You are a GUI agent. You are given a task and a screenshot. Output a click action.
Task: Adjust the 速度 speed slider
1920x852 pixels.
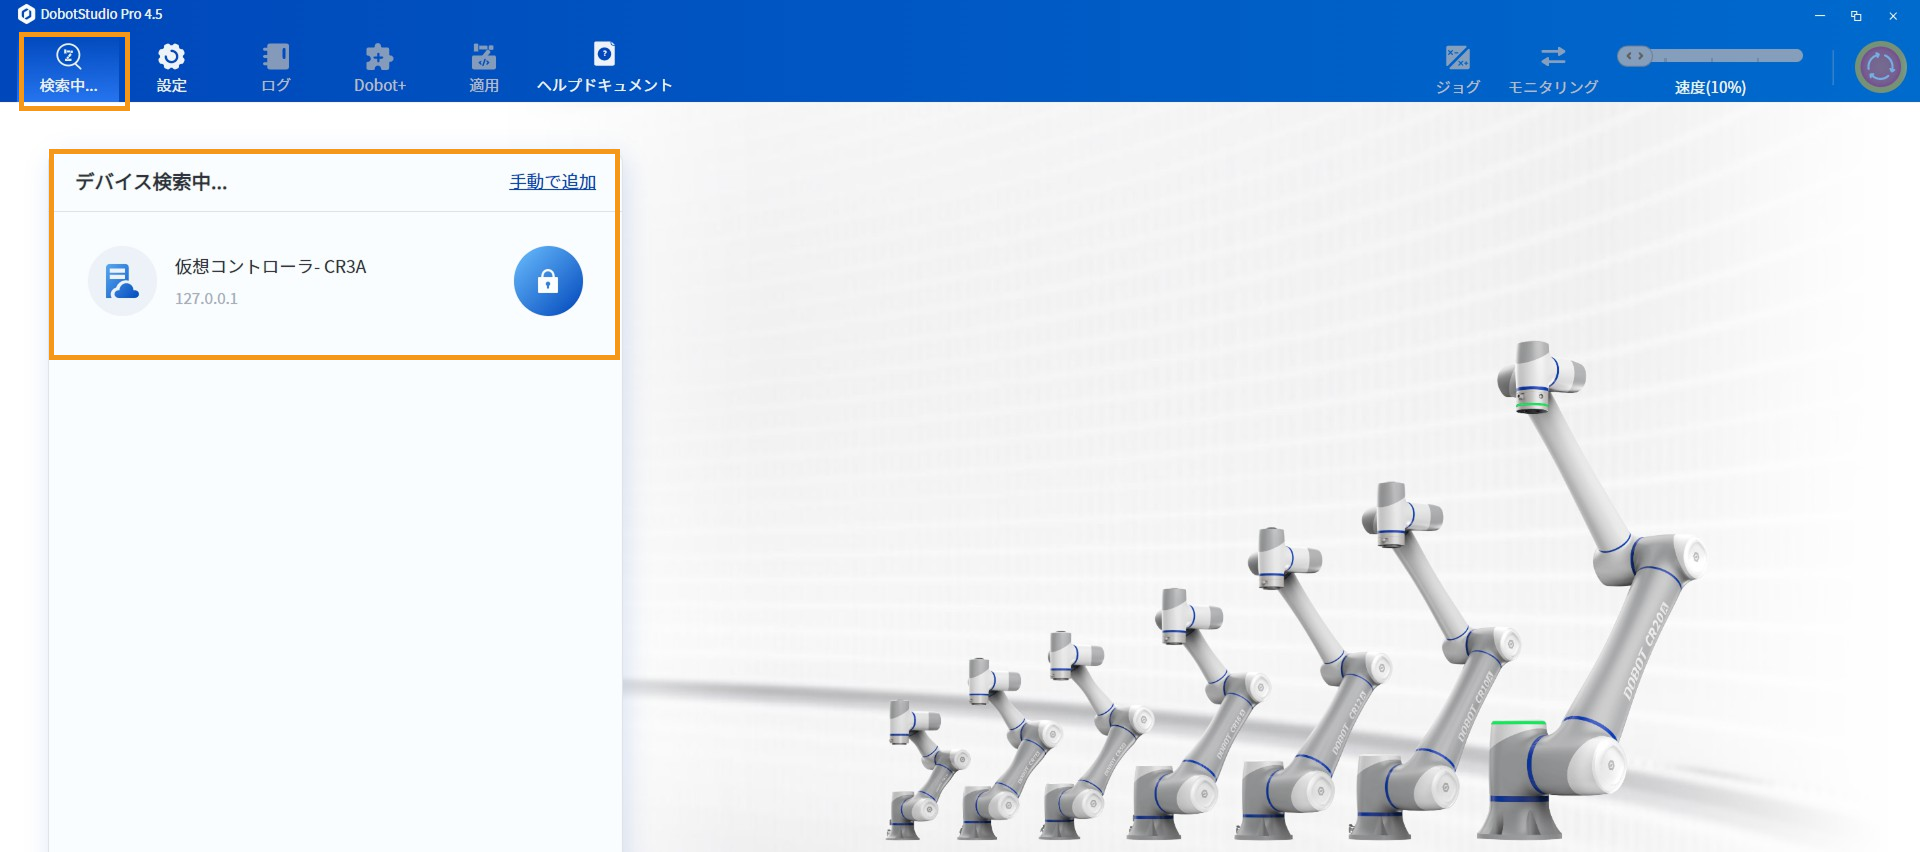[x=1710, y=56]
